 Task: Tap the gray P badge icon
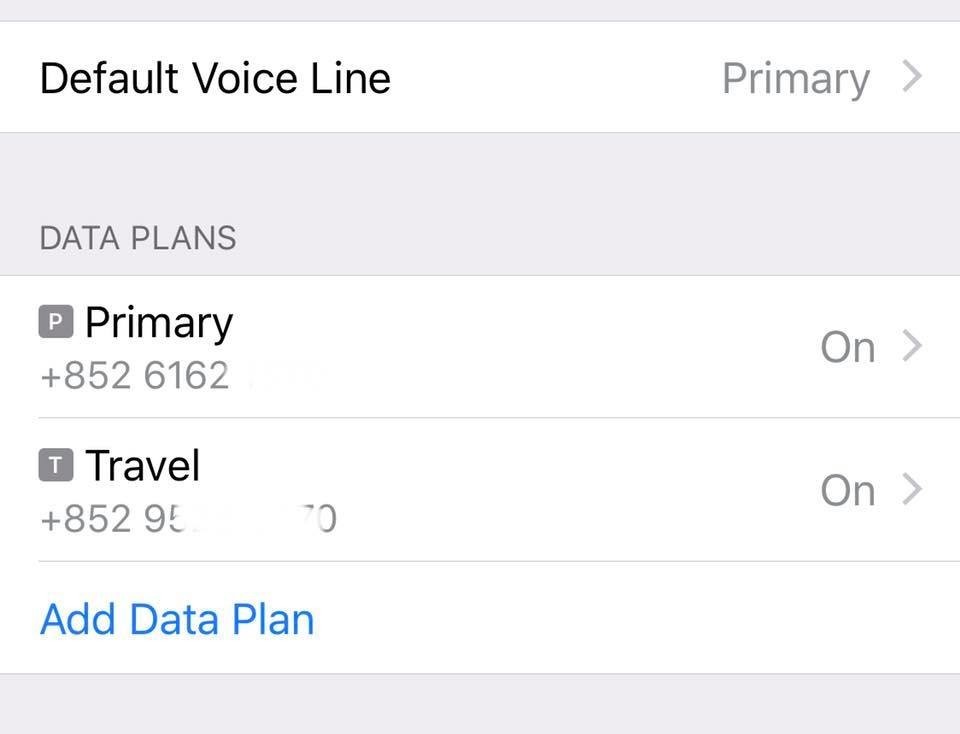point(56,321)
